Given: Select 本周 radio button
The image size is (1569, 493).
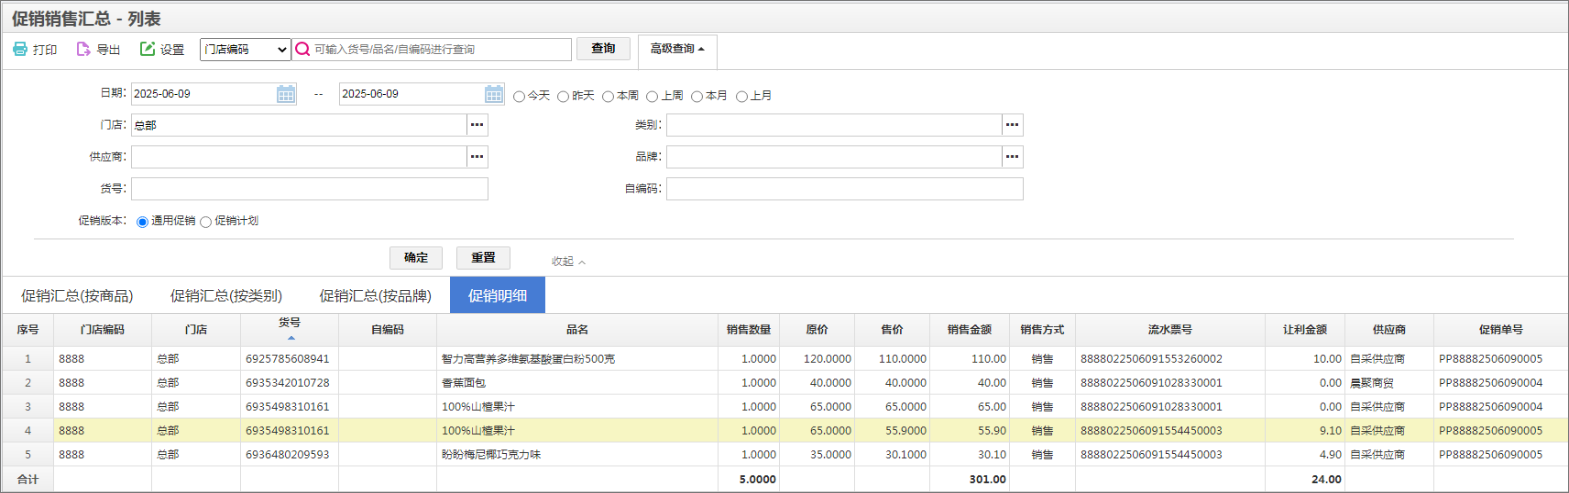Looking at the screenshot, I should [608, 97].
